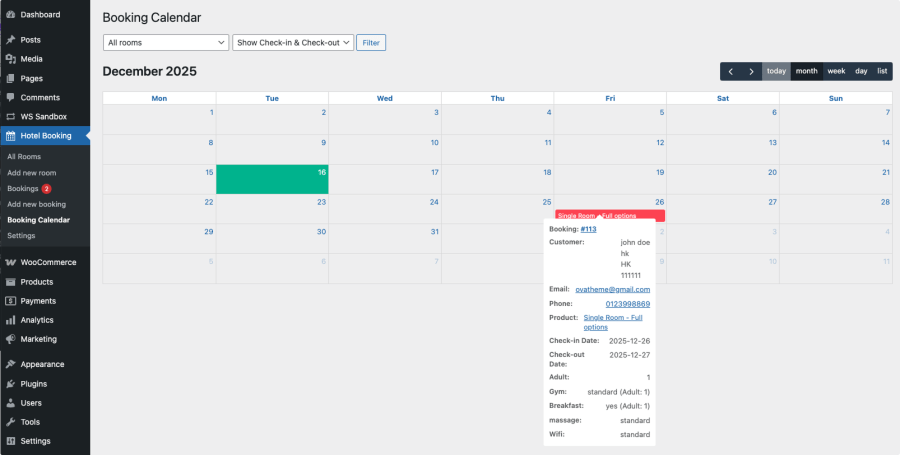Open Show Check-in & Check-out dropdown

(293, 42)
